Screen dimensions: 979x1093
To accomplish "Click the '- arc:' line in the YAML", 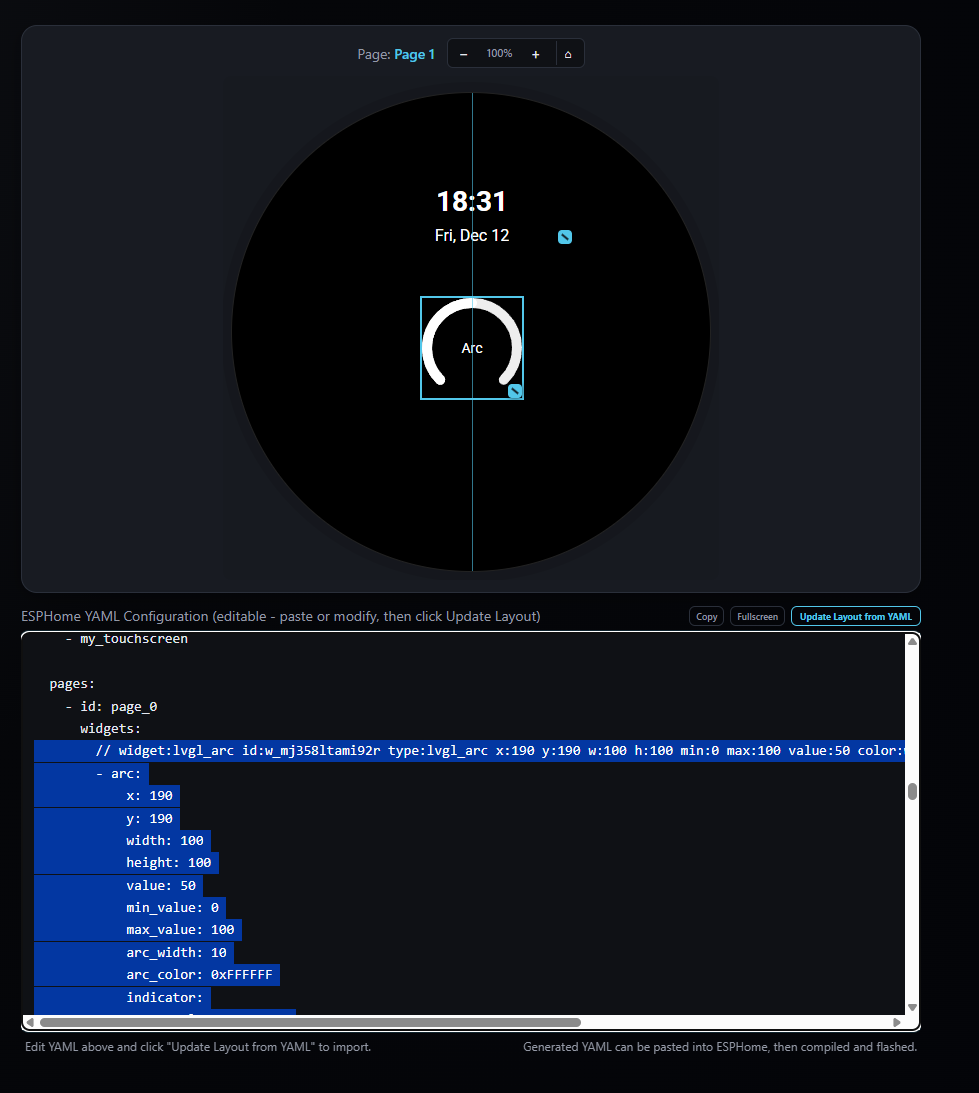I will click(119, 774).
